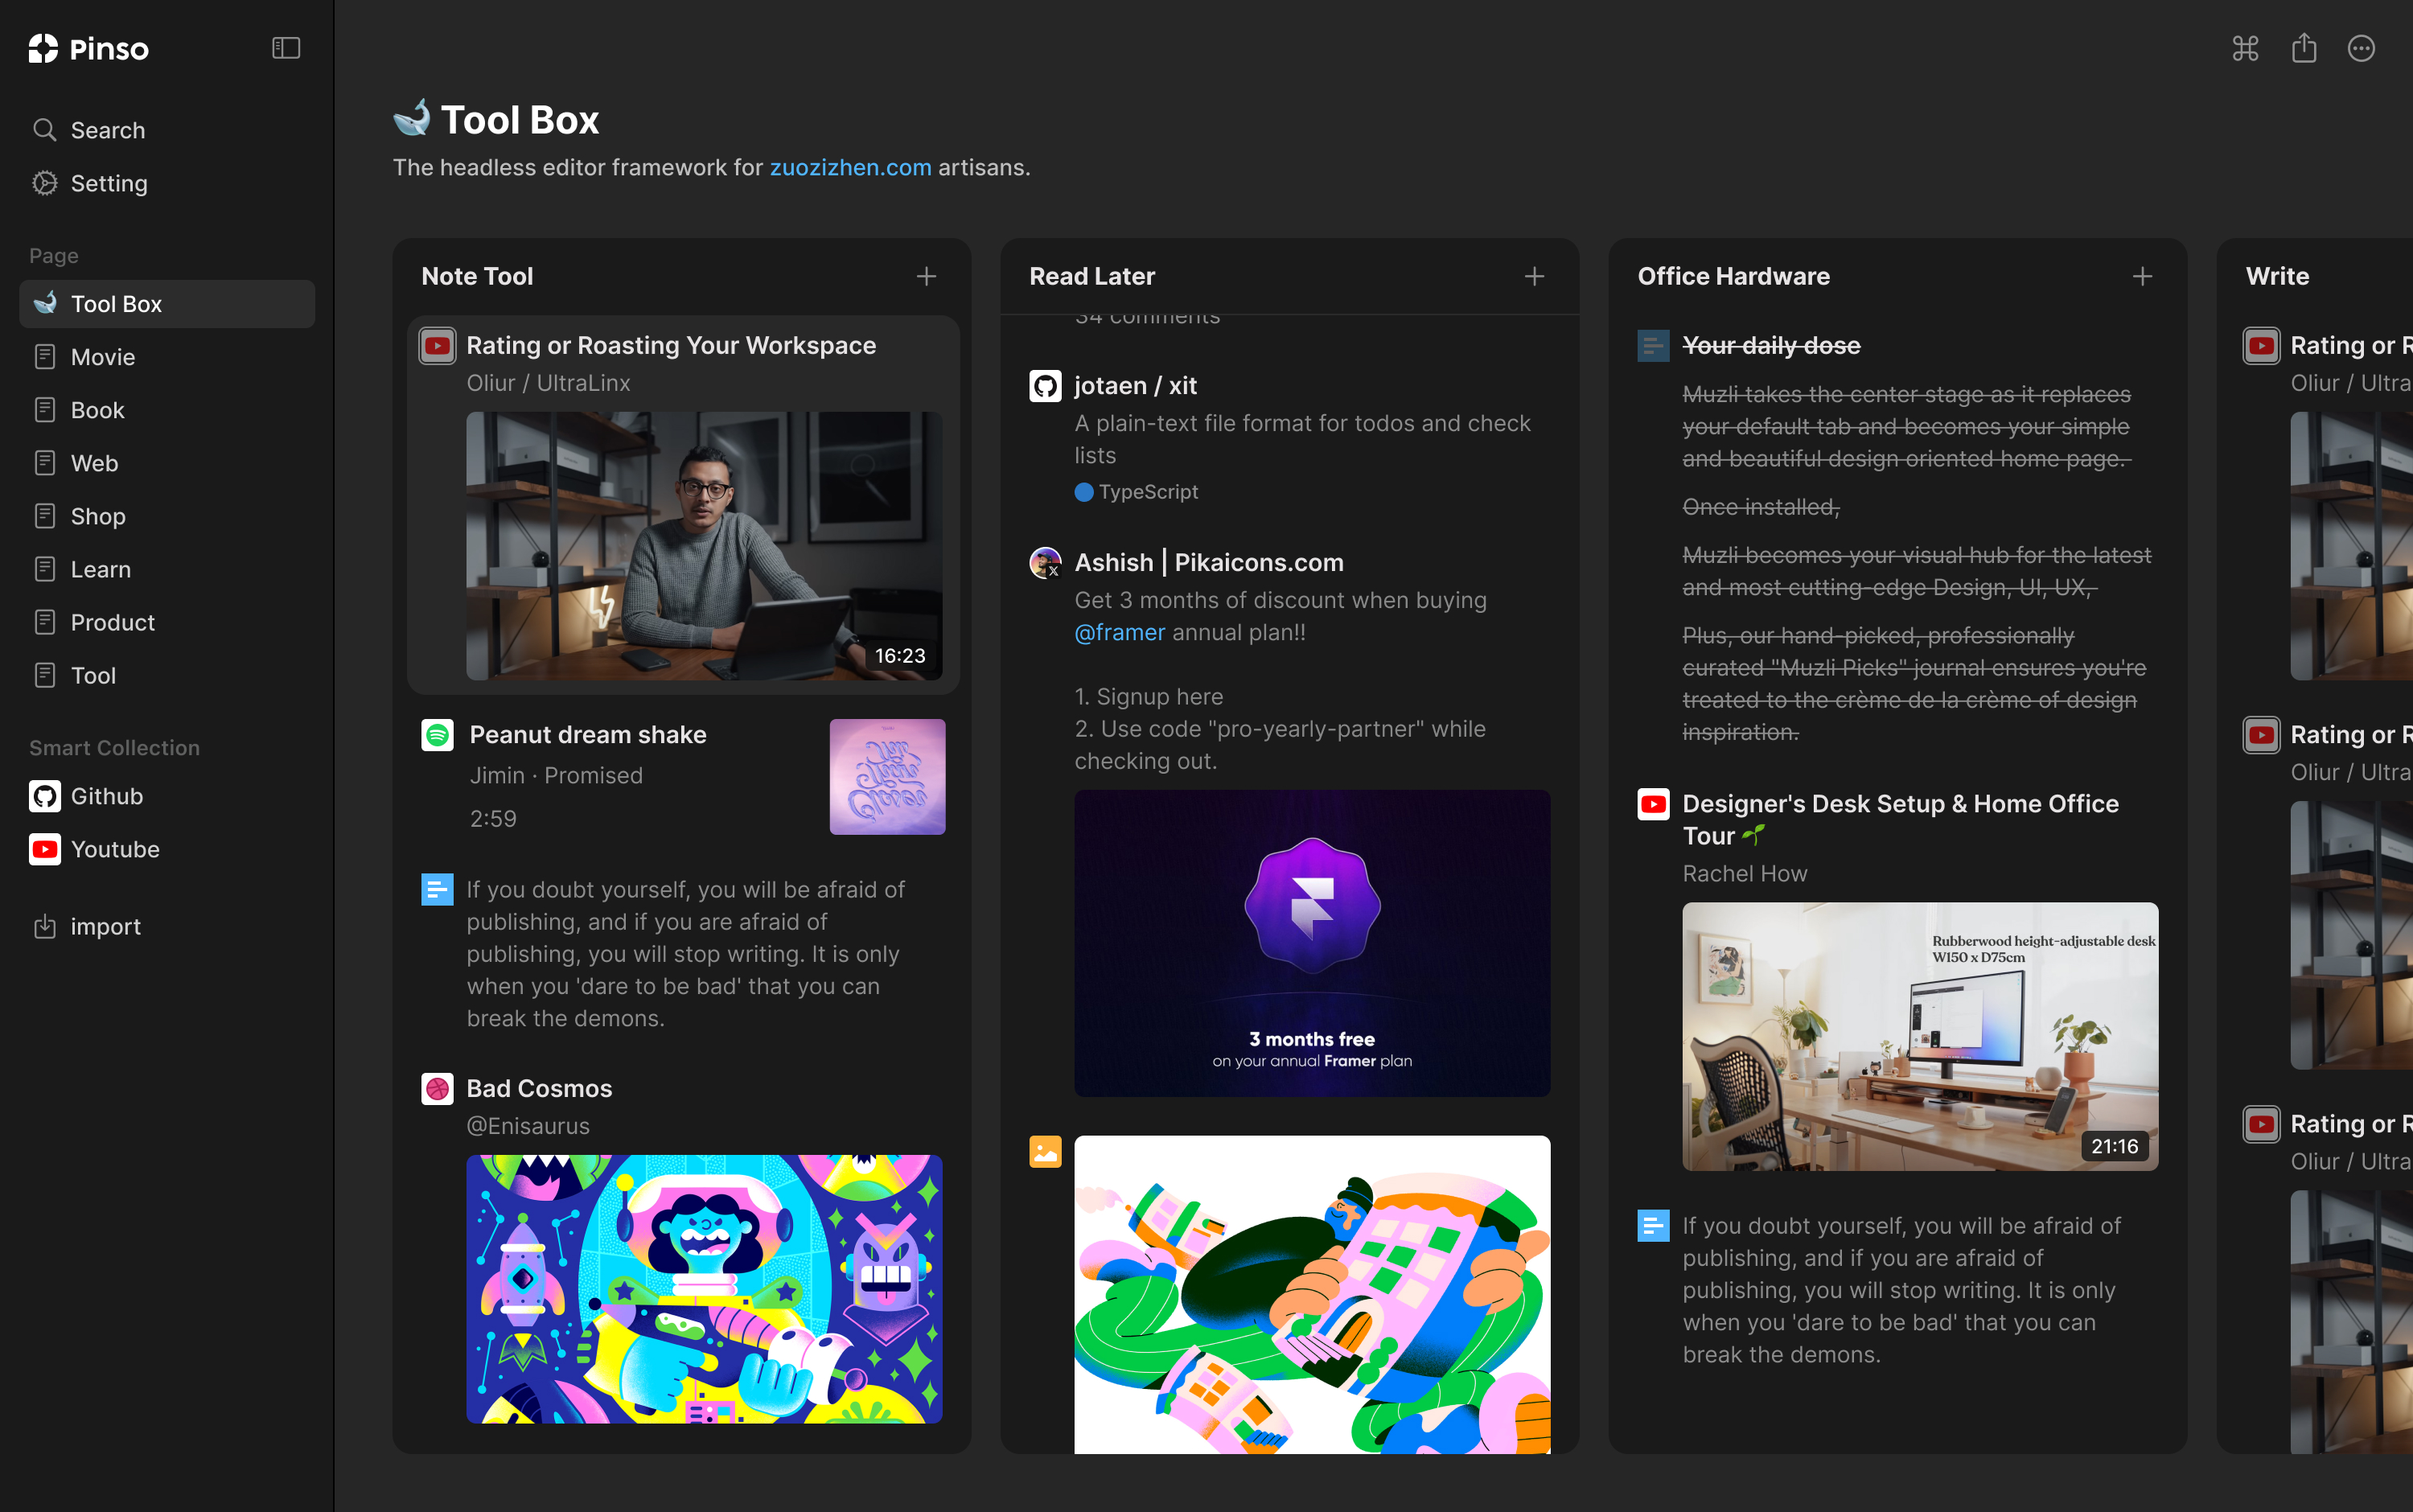Open the Bad Cosmos illustration thumbnail

tap(704, 1289)
